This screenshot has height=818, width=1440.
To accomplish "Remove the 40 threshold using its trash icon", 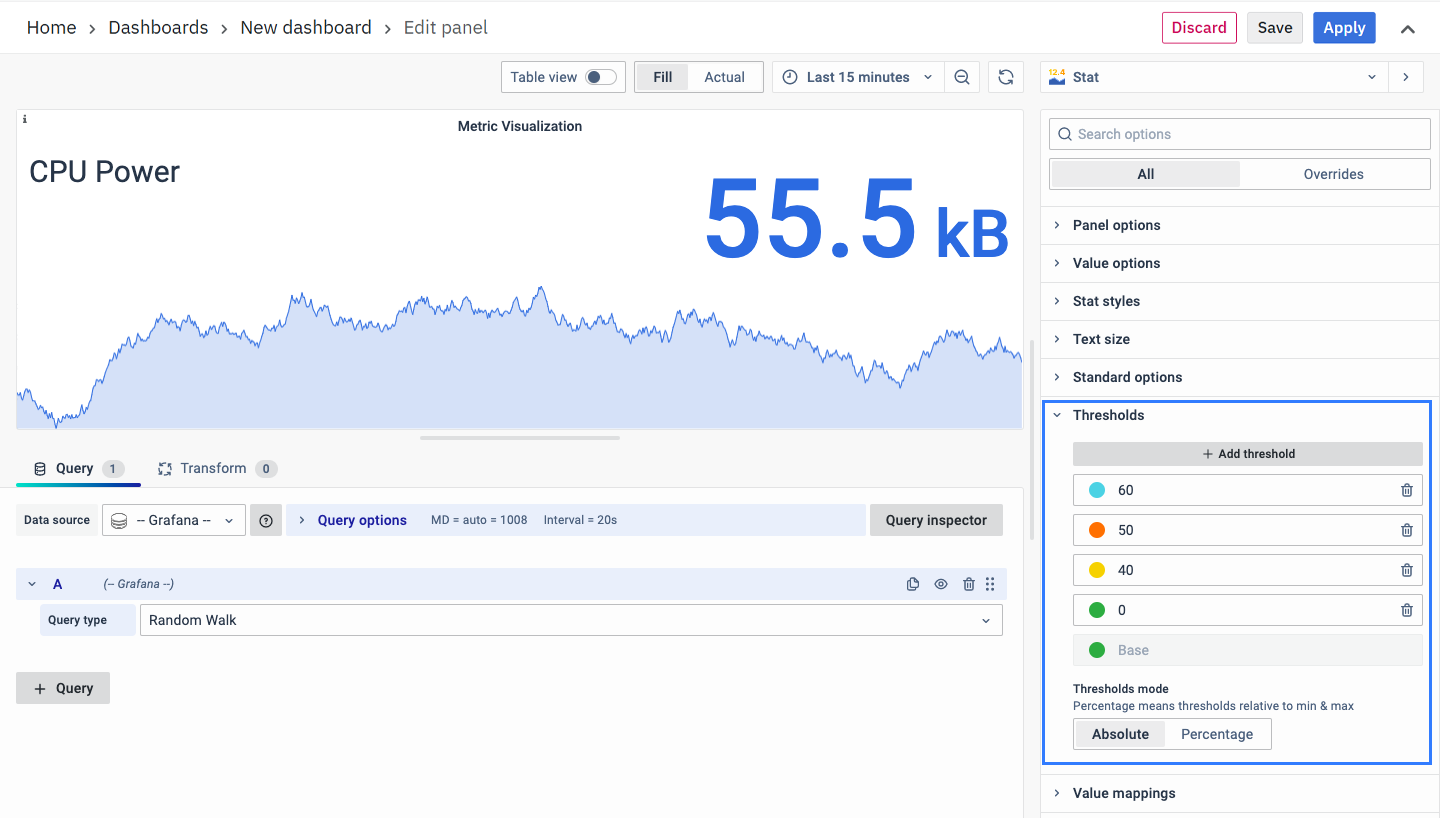I will point(1406,570).
